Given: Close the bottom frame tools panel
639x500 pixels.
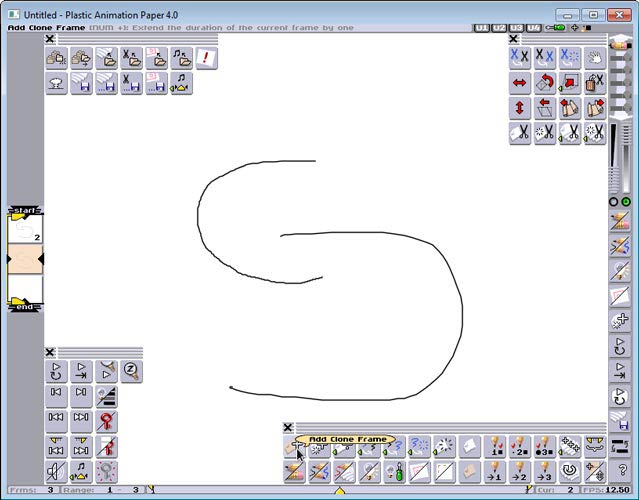Looking at the screenshot, I should pos(288,427).
